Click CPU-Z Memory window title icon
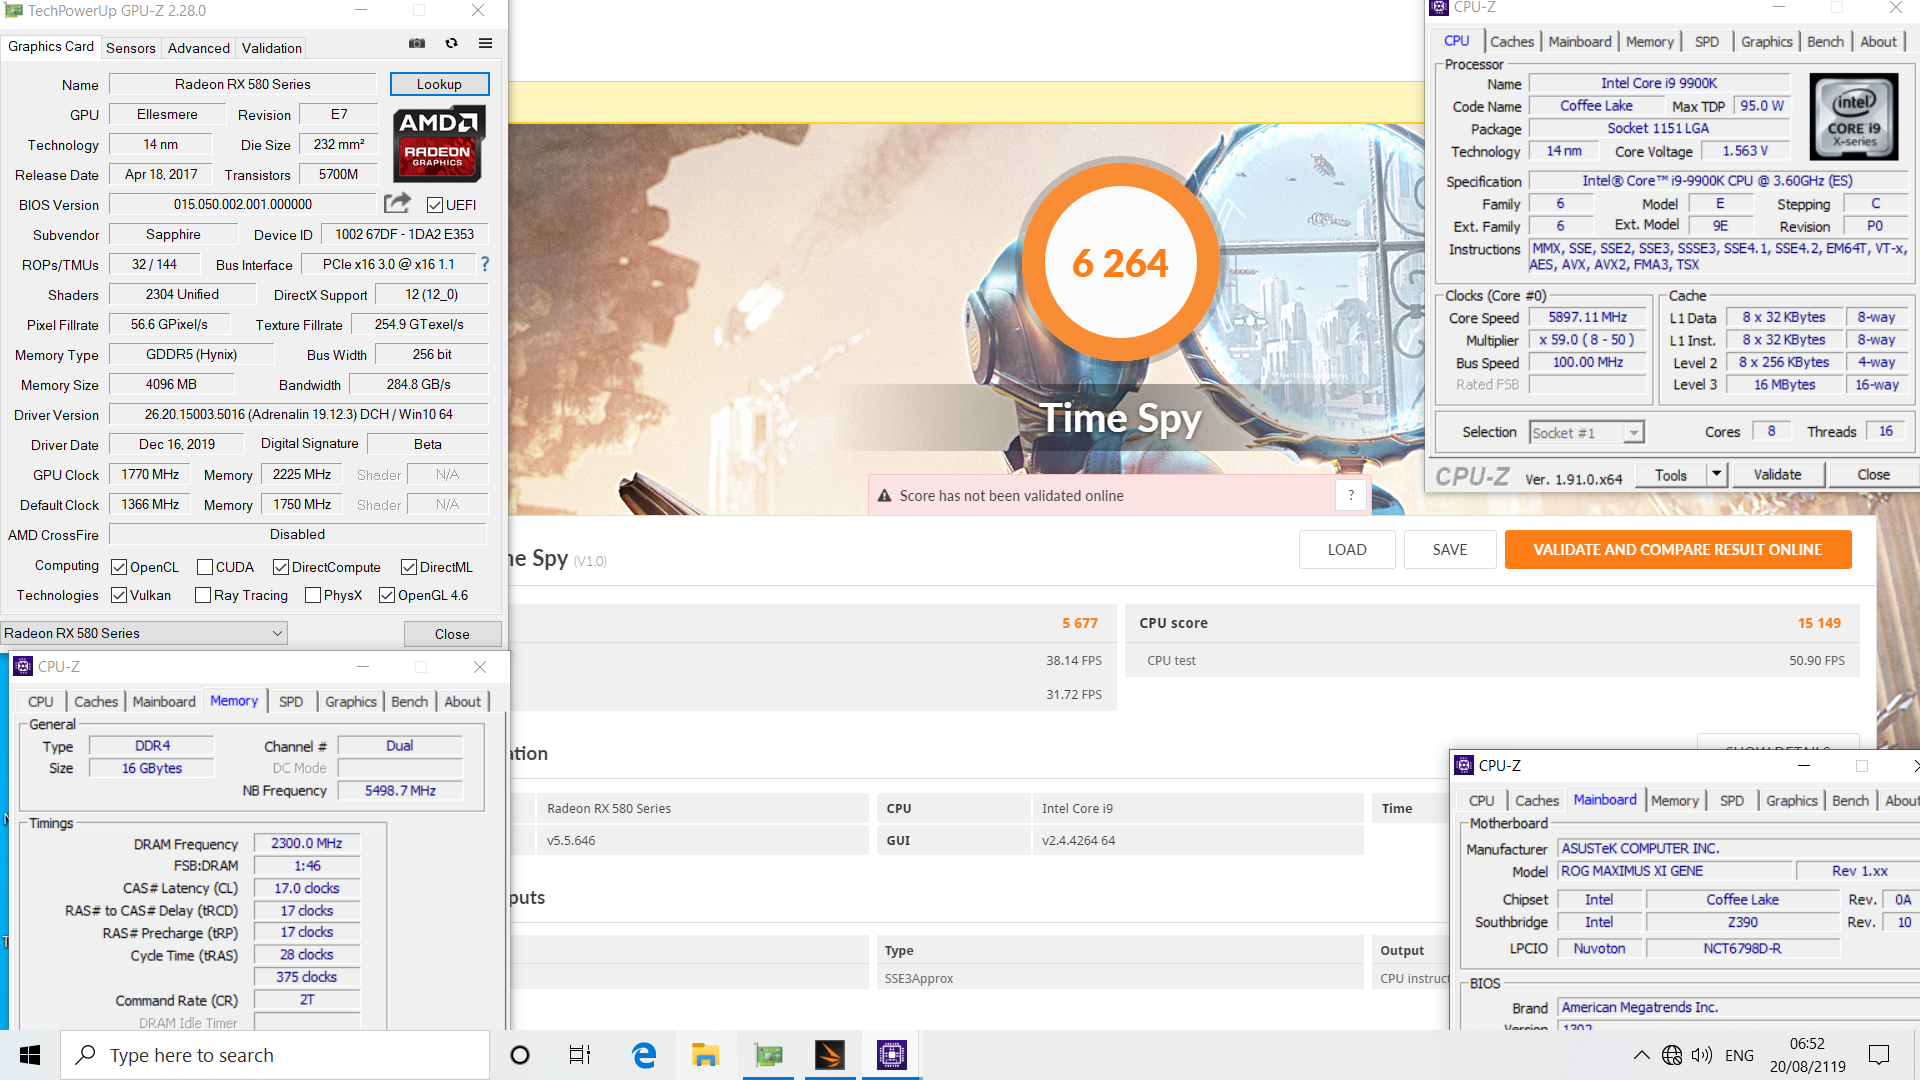The height and width of the screenshot is (1080, 1920). point(23,667)
